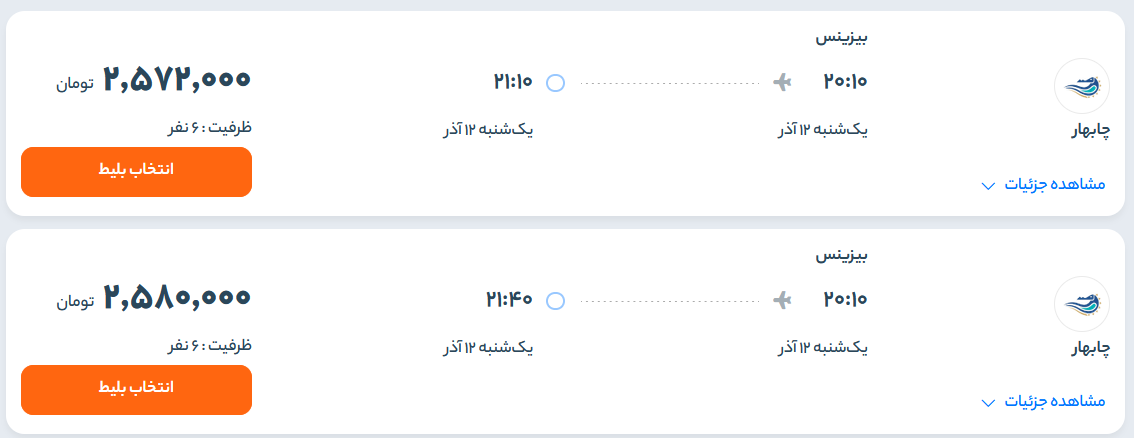The image size is (1134, 438).
Task: Click arrival circle marker beside 21:40
Action: click(556, 300)
